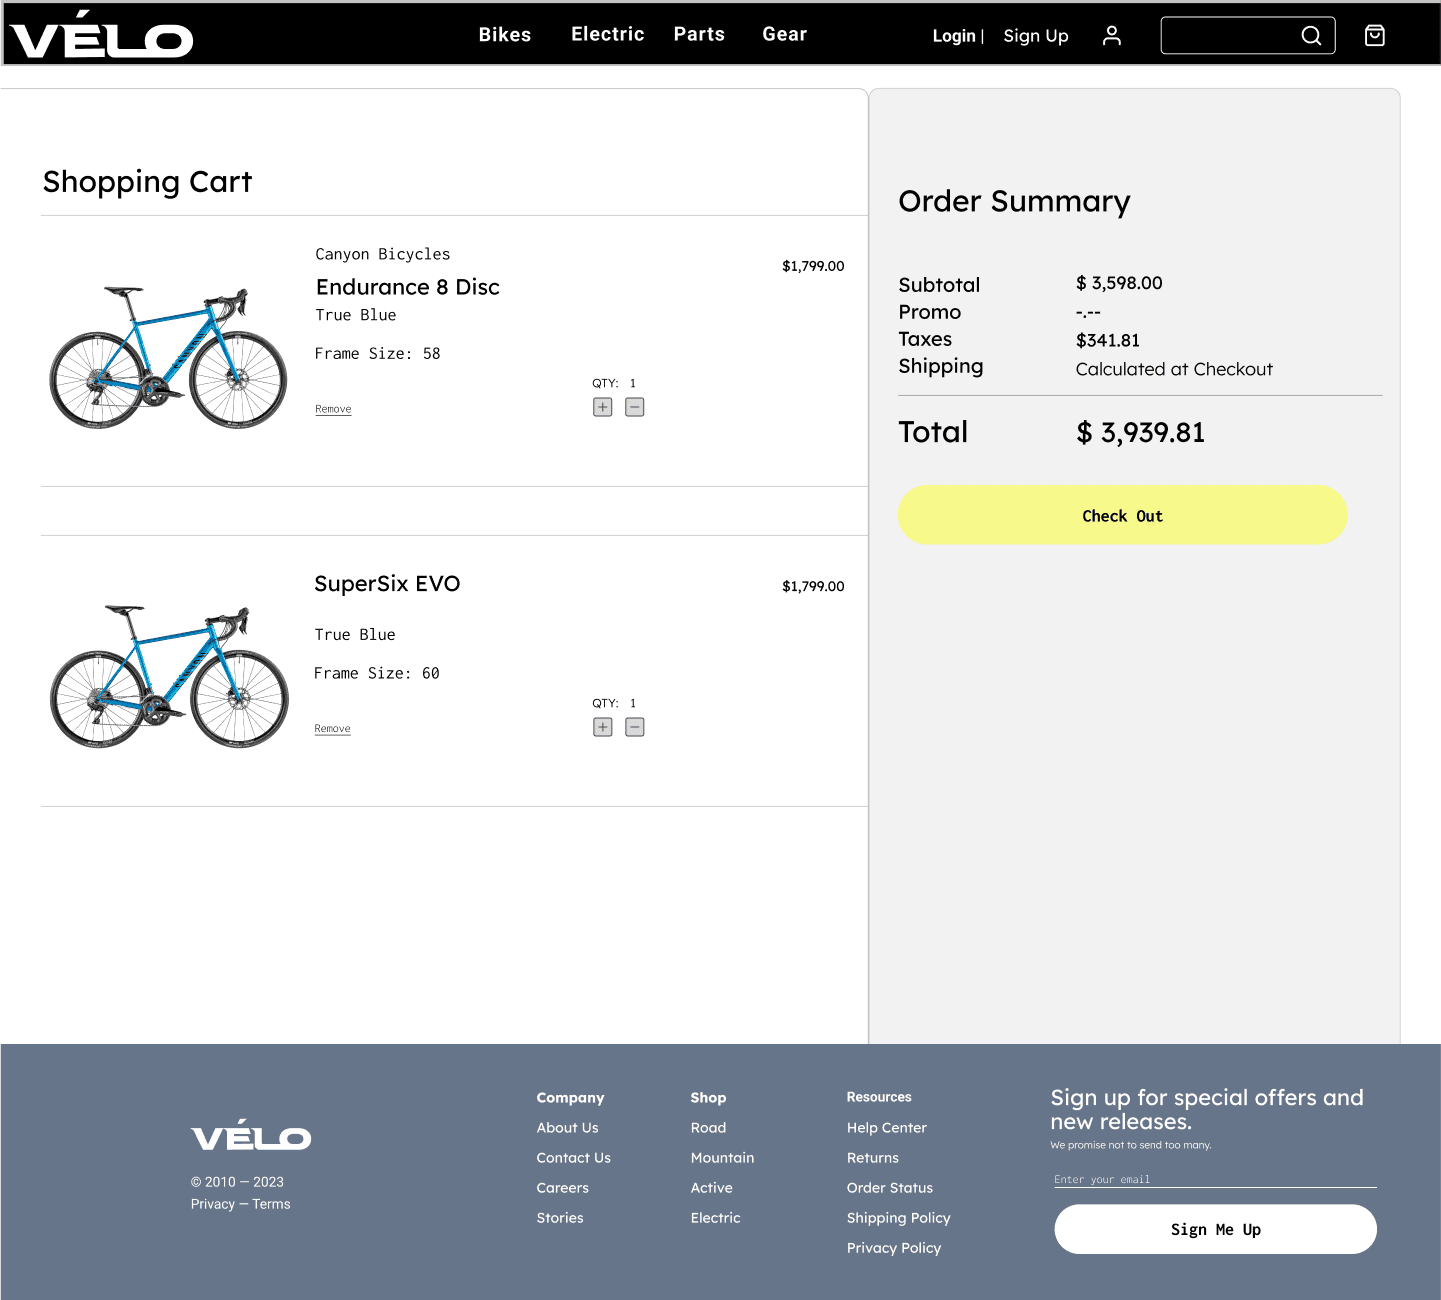
Task: Open the user account profile icon
Action: coord(1111,36)
